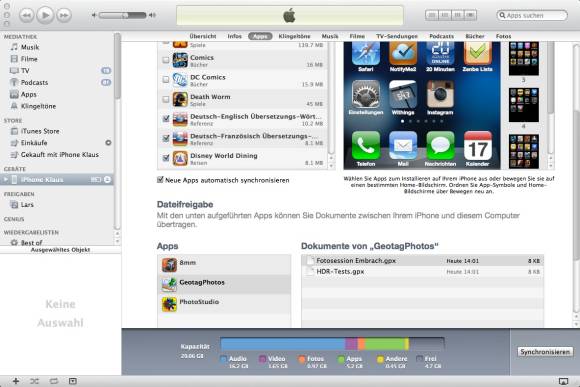The image size is (580, 387).
Task: Select home screen thumbnail 4
Action: tap(523, 105)
